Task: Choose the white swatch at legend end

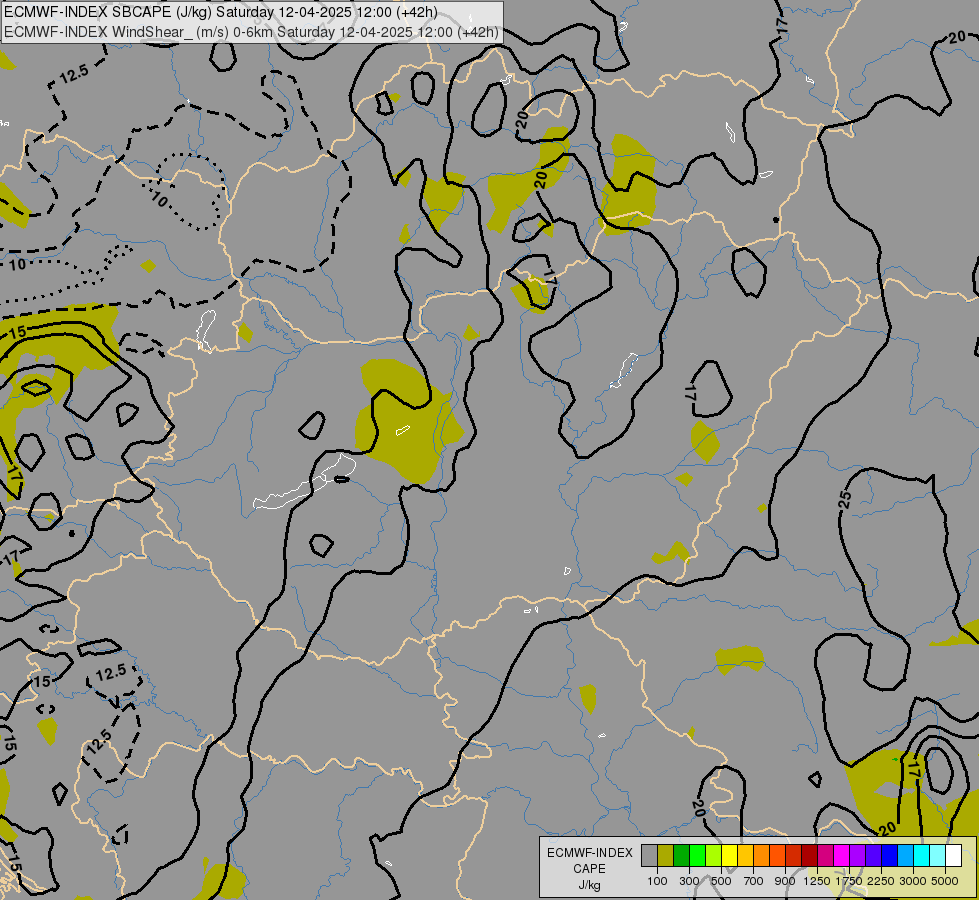Action: [x=953, y=855]
